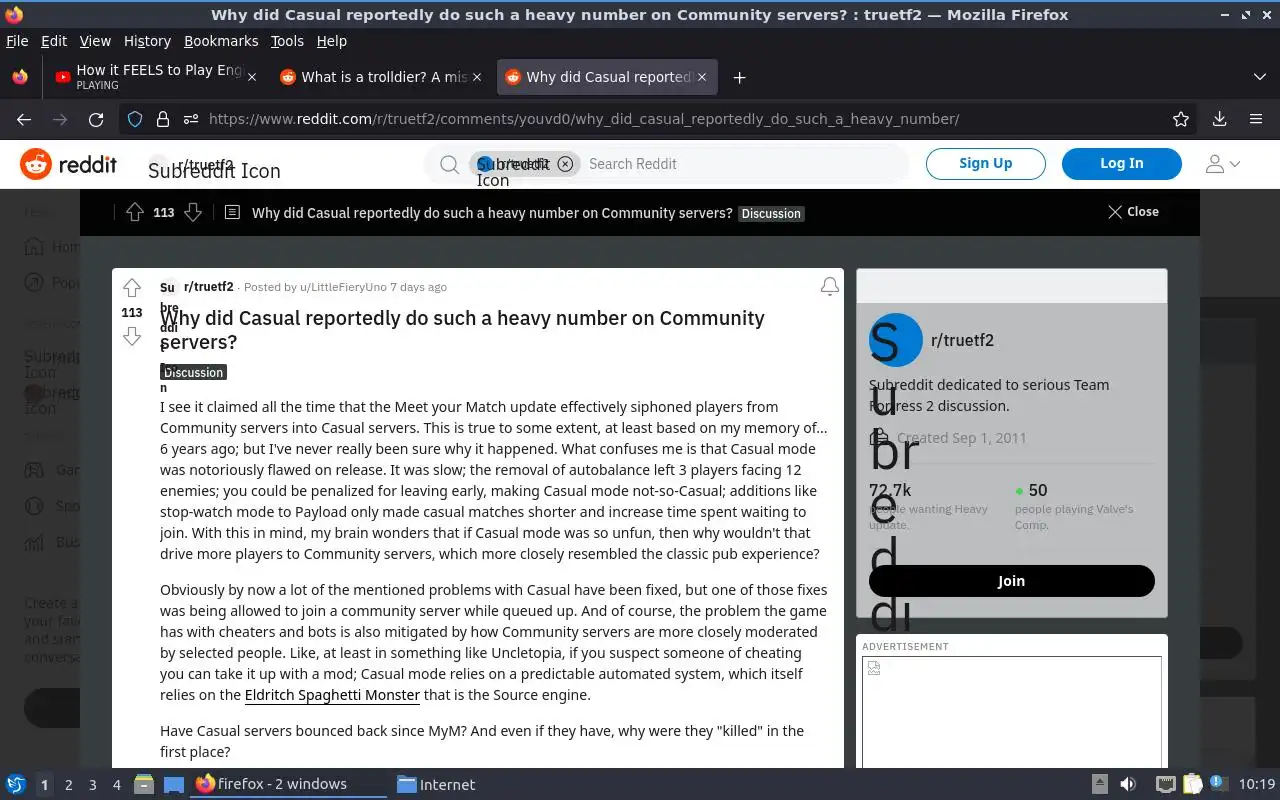Switch to workspace 3 in the taskbar
Viewport: 1280px width, 800px height.
92,785
